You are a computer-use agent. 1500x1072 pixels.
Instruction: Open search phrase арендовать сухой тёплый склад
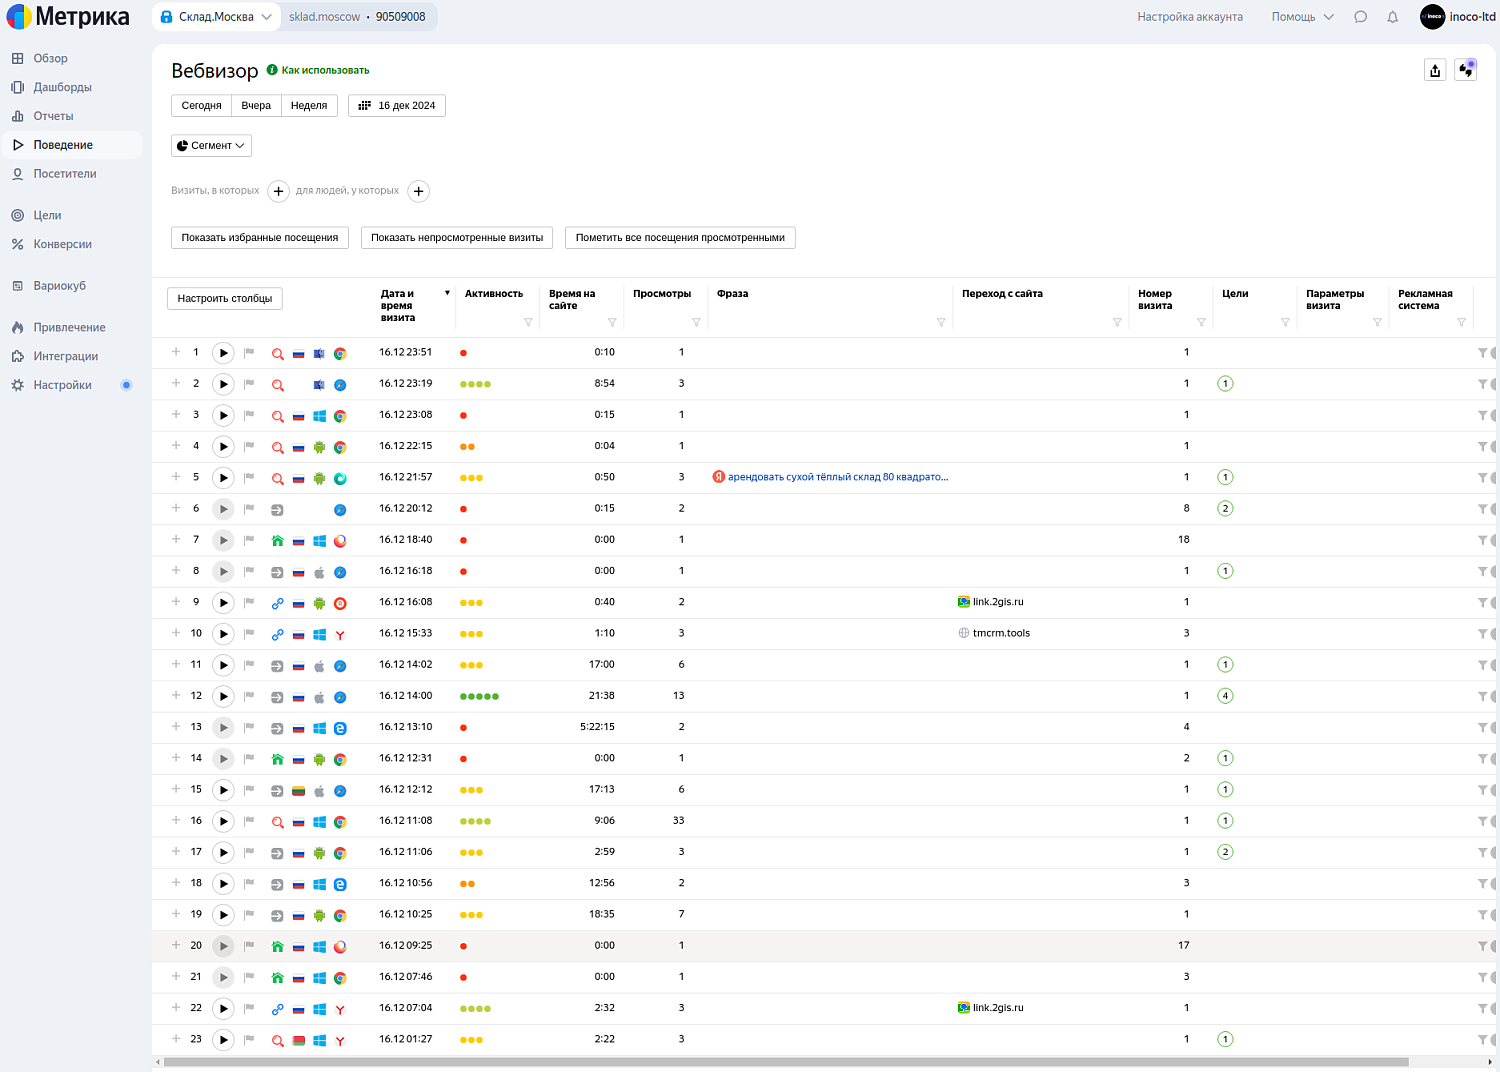(x=838, y=477)
